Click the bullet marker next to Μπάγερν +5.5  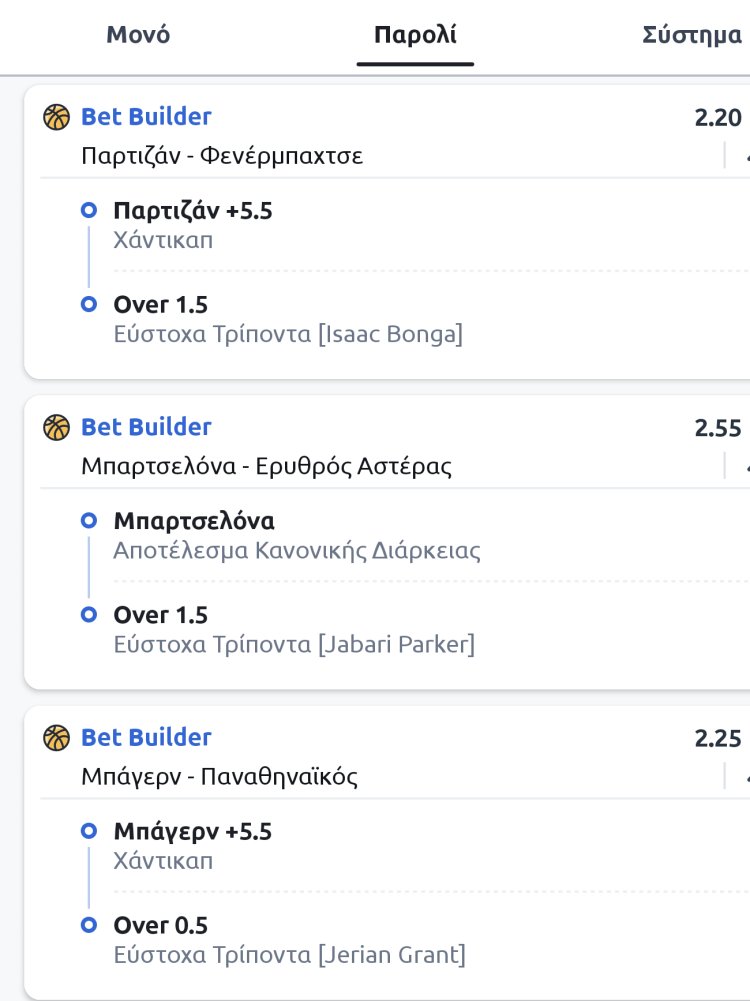89,831
